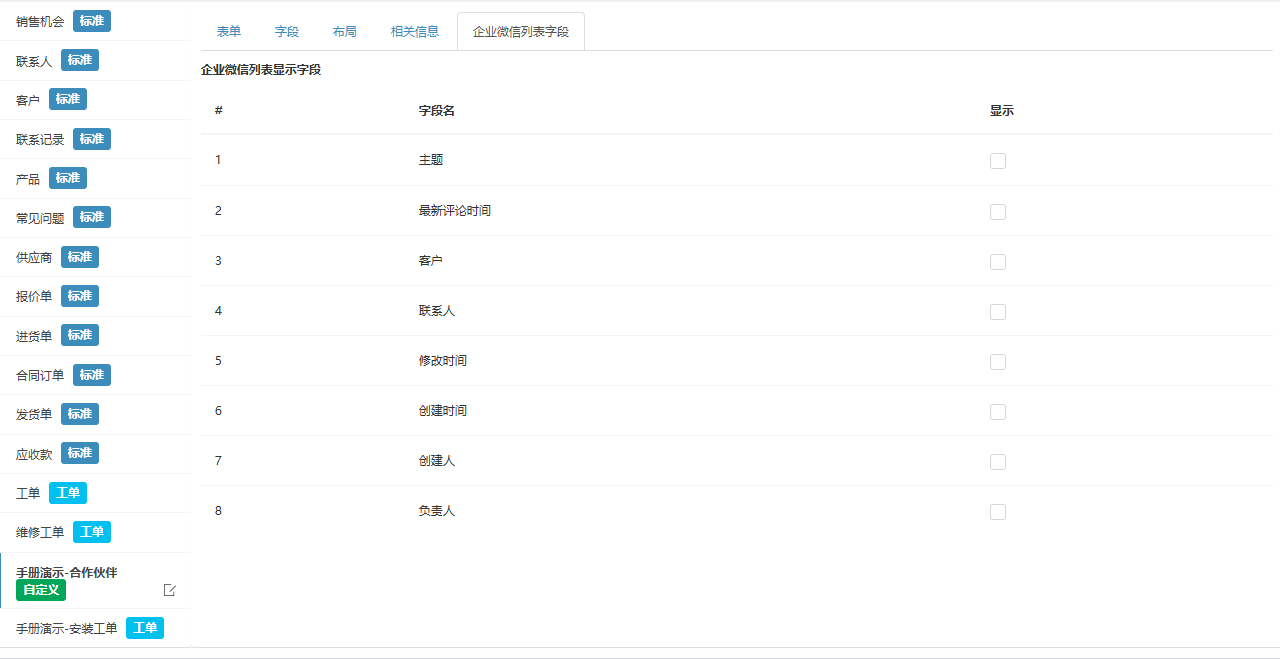Open 工单 module in the sidebar
Image resolution: width=1280 pixels, height=659 pixels.
click(28, 493)
